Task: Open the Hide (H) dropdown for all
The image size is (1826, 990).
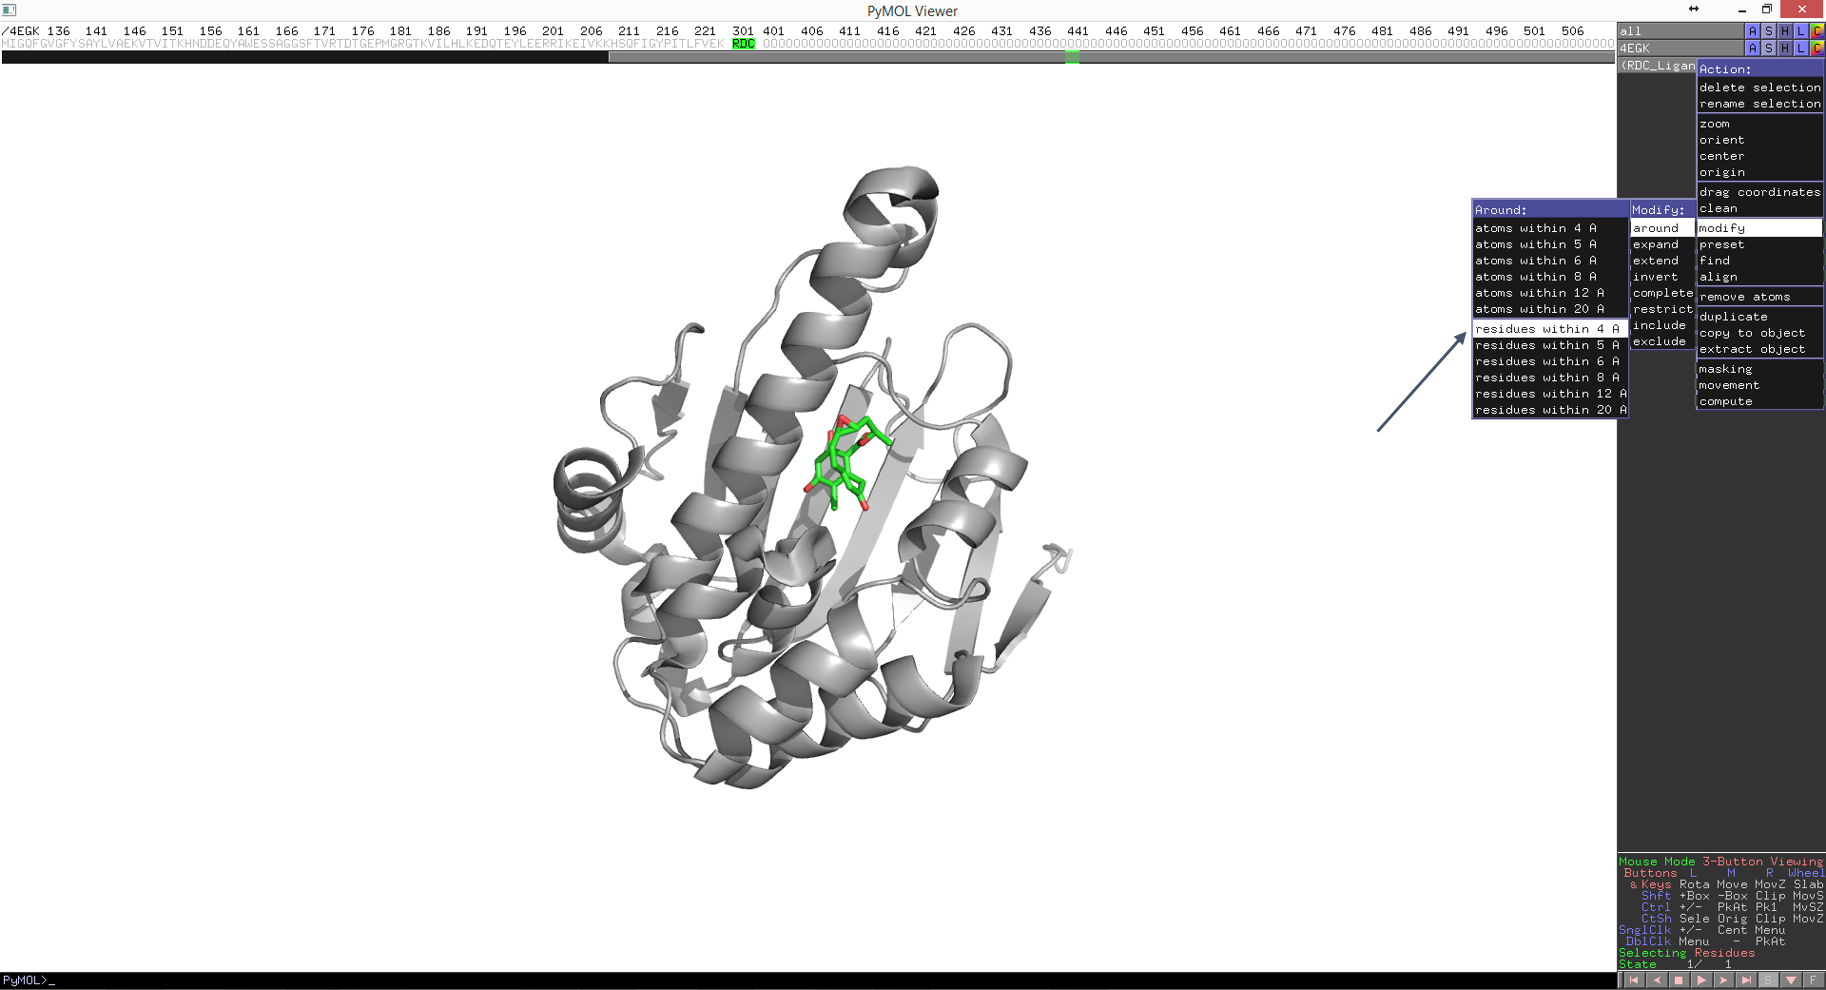Action: click(x=1785, y=31)
